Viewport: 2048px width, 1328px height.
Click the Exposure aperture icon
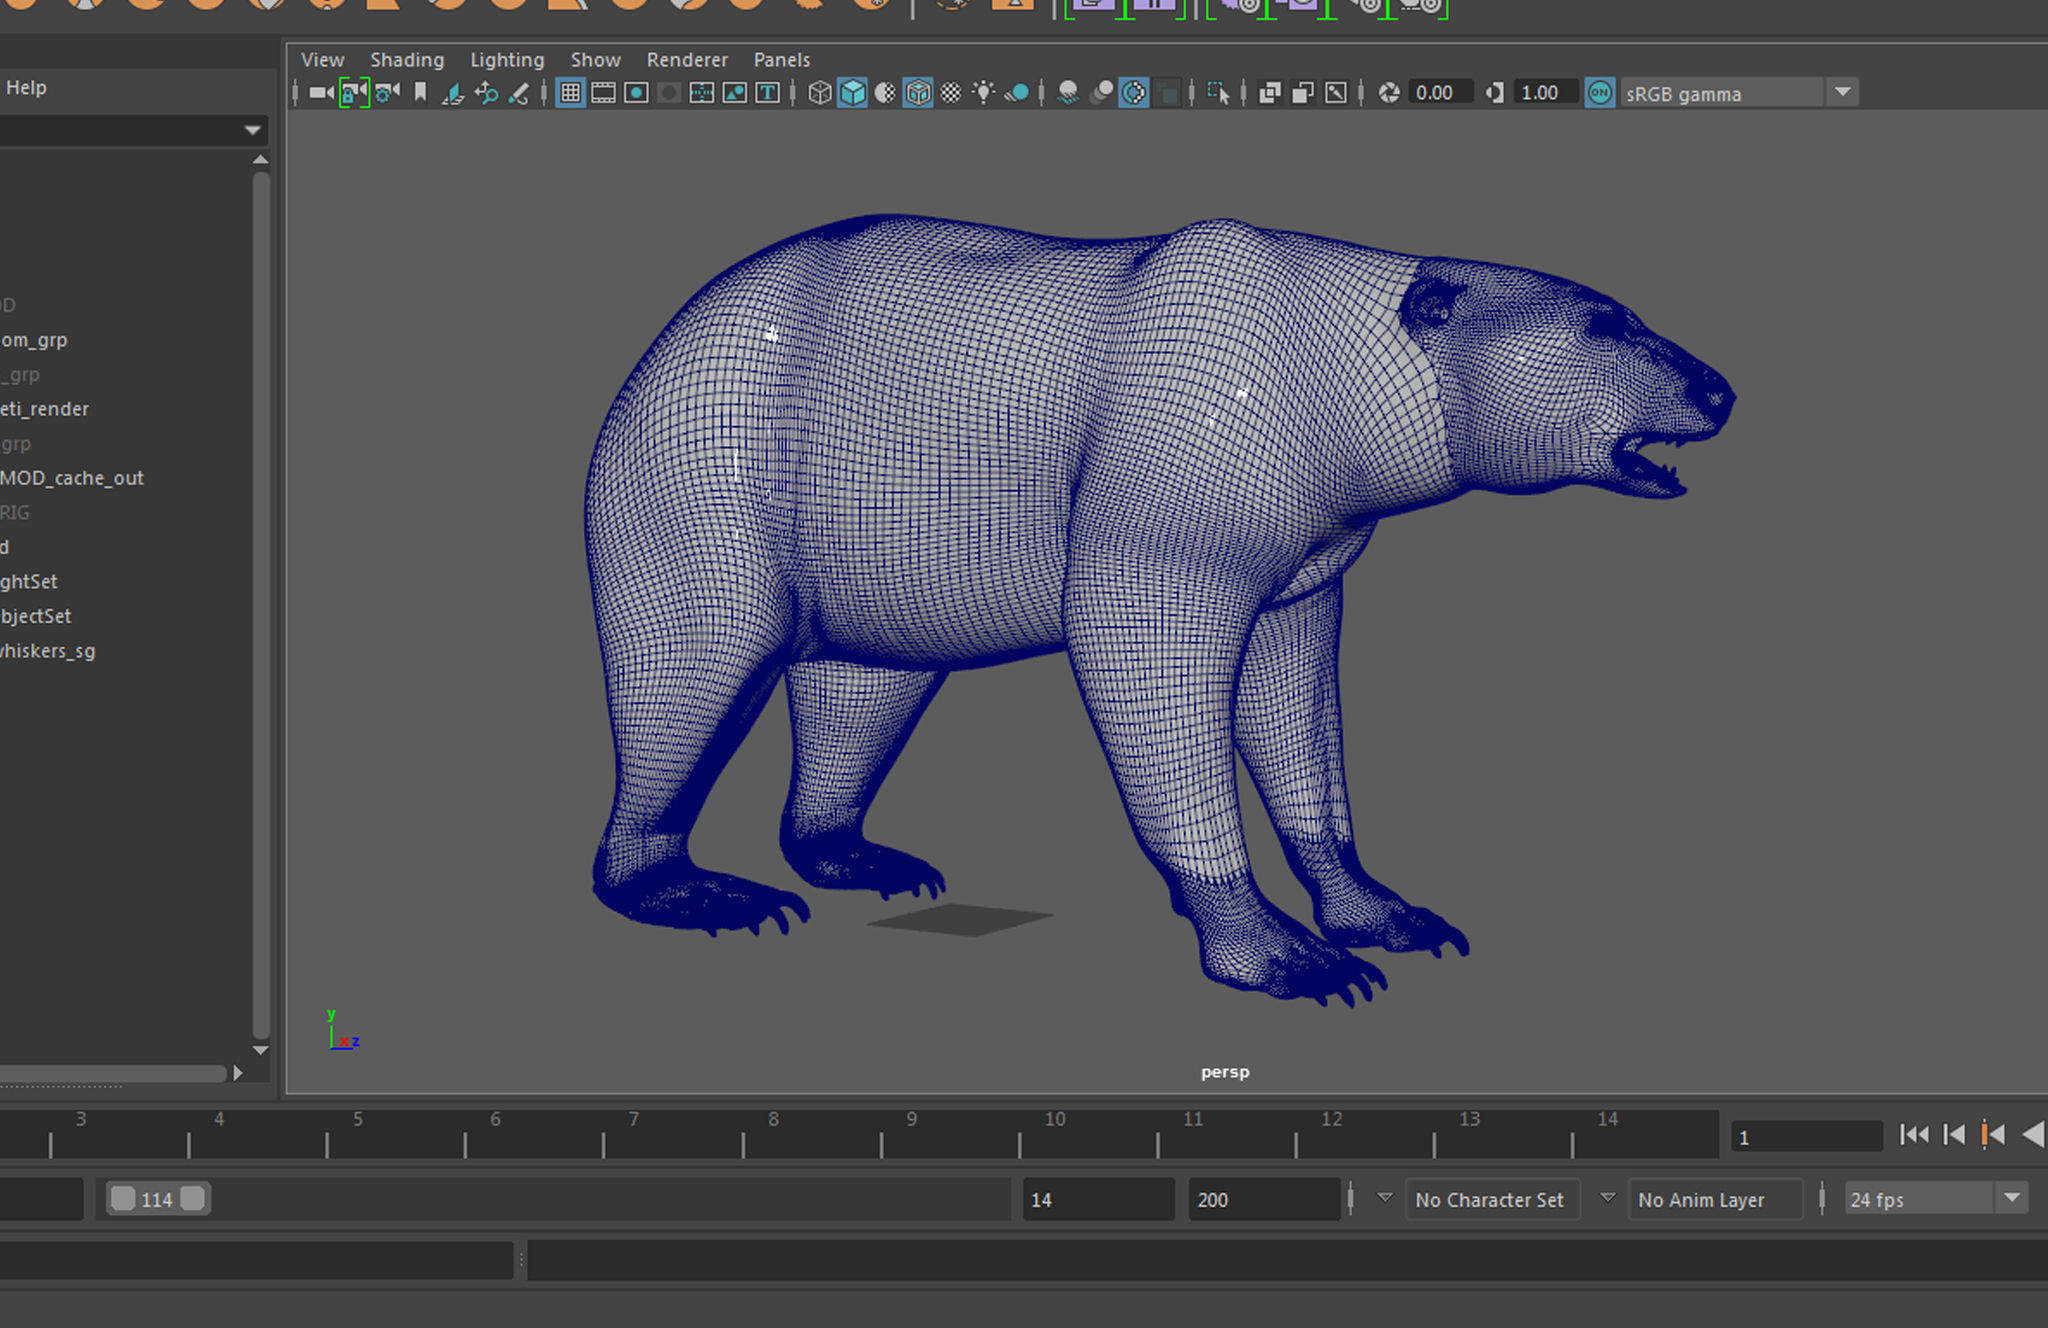click(x=1389, y=93)
